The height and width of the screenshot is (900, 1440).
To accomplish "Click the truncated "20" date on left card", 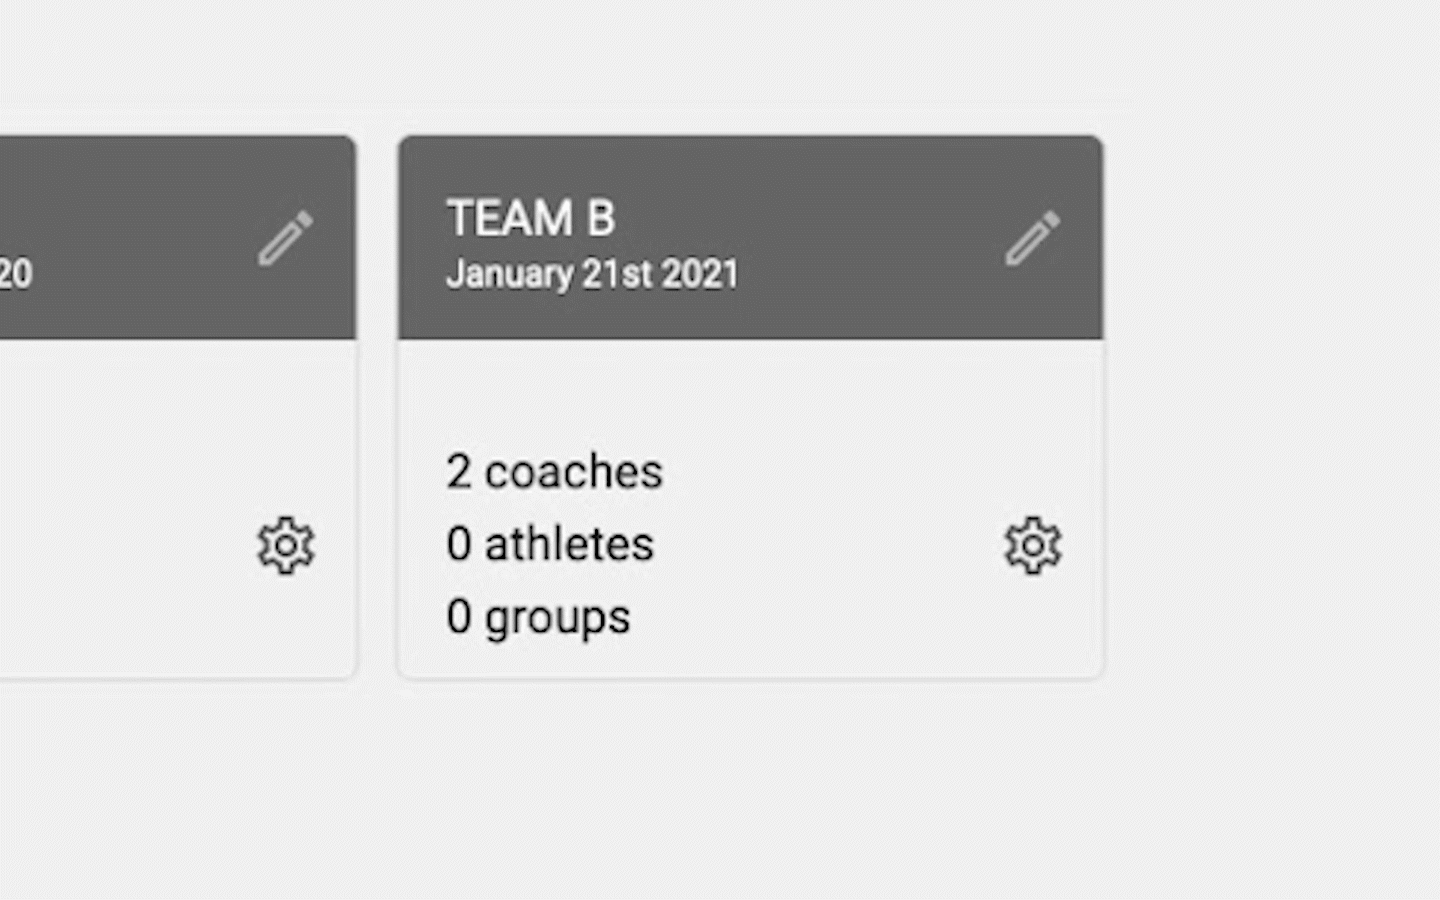I will tap(16, 274).
